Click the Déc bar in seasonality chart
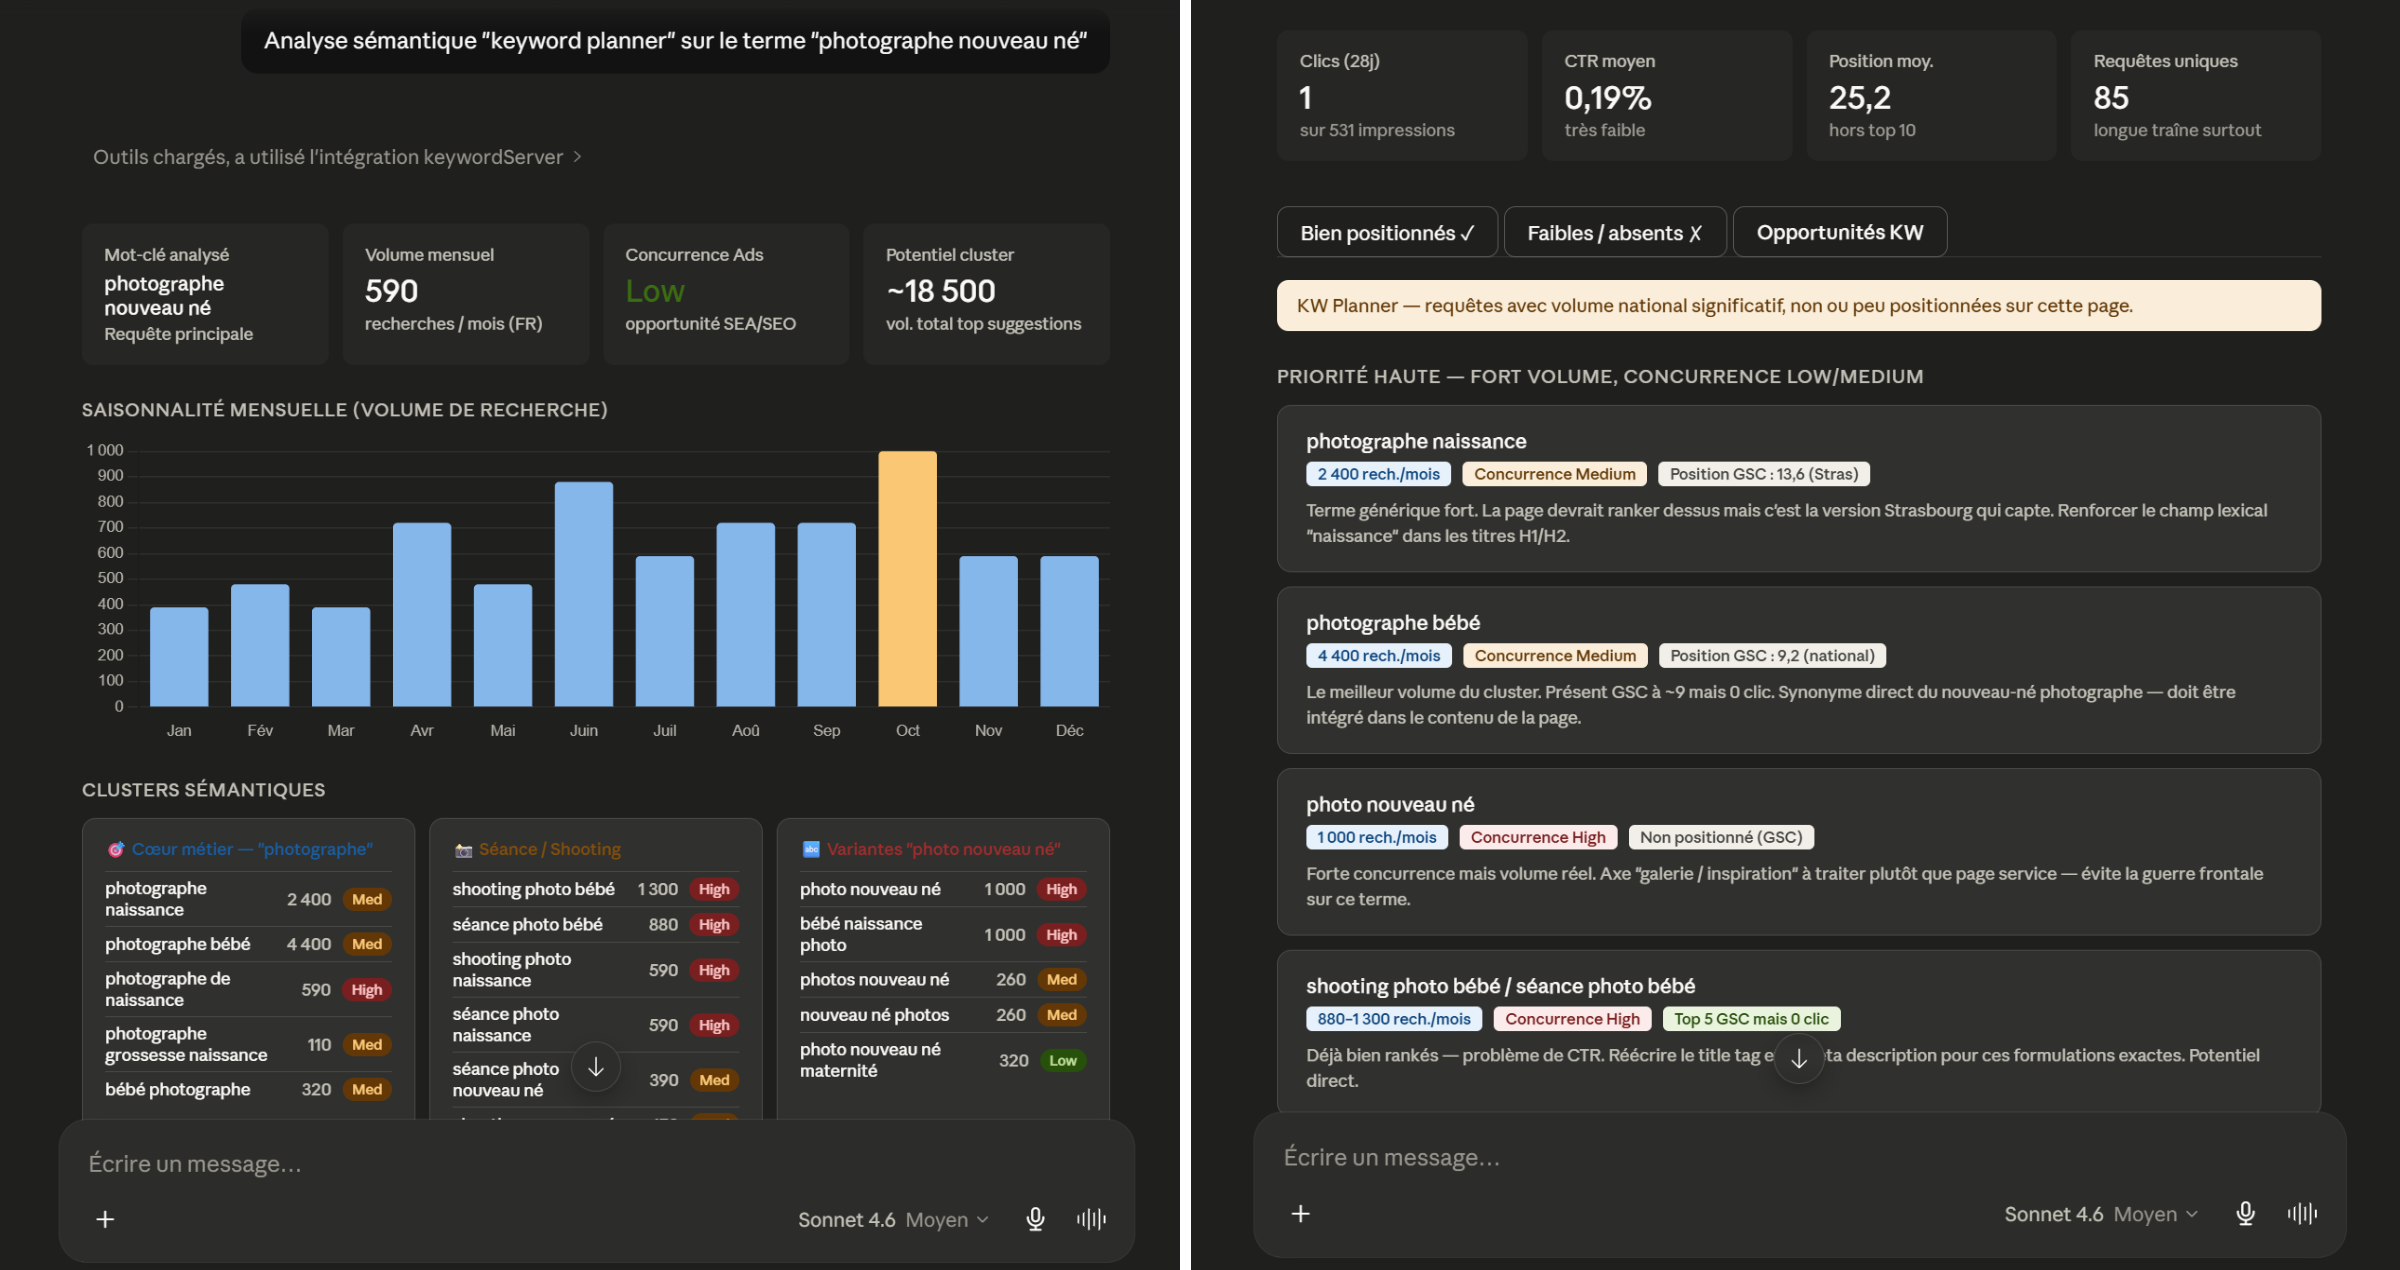 tap(1069, 631)
